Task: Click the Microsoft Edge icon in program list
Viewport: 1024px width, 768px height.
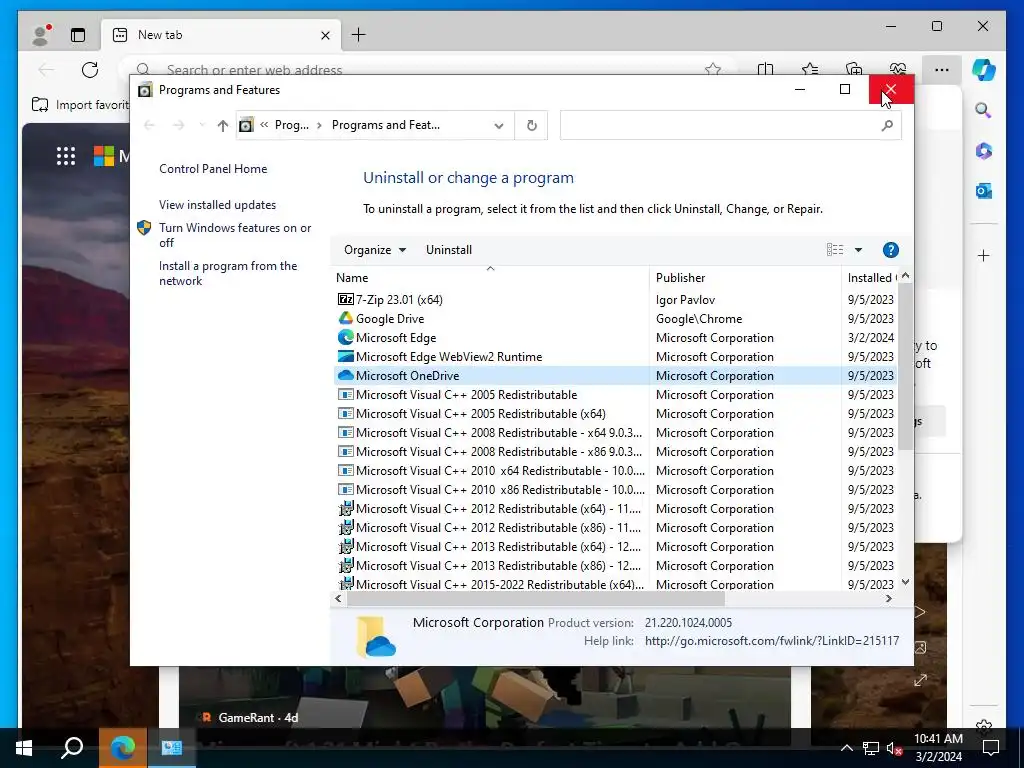Action: click(x=345, y=337)
